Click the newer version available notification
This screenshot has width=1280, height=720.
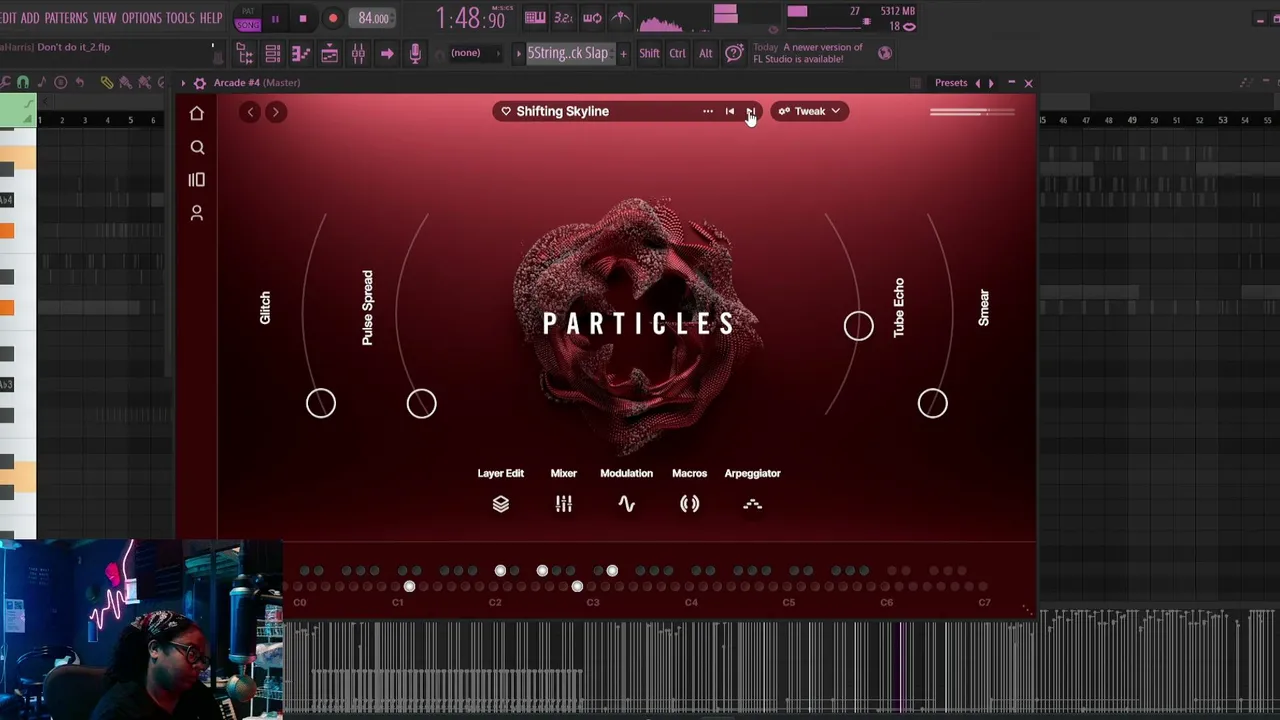(808, 53)
